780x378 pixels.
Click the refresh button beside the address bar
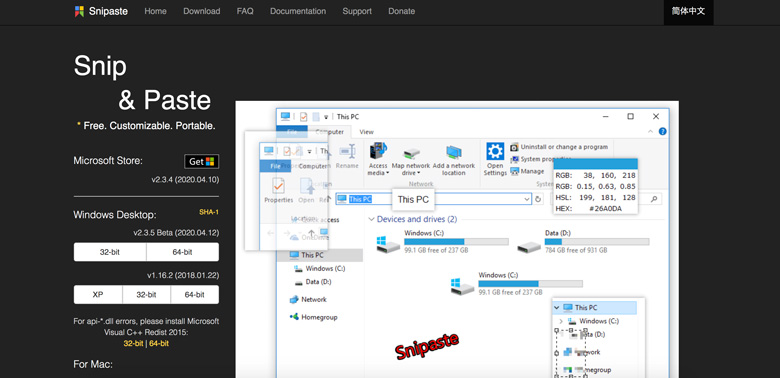tap(538, 199)
